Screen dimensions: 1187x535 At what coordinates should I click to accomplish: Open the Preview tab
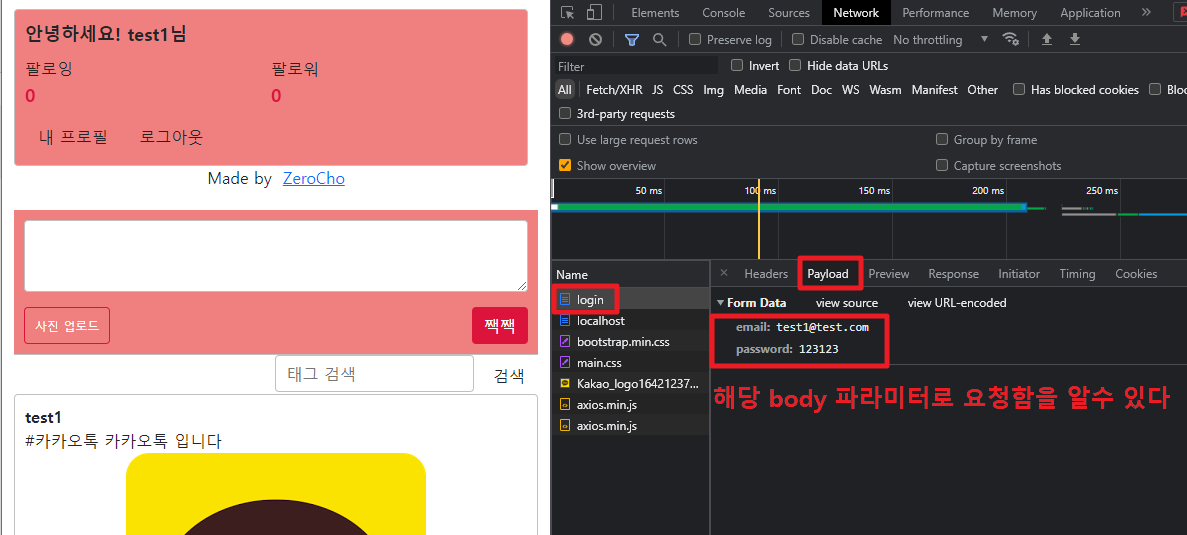[x=889, y=274]
